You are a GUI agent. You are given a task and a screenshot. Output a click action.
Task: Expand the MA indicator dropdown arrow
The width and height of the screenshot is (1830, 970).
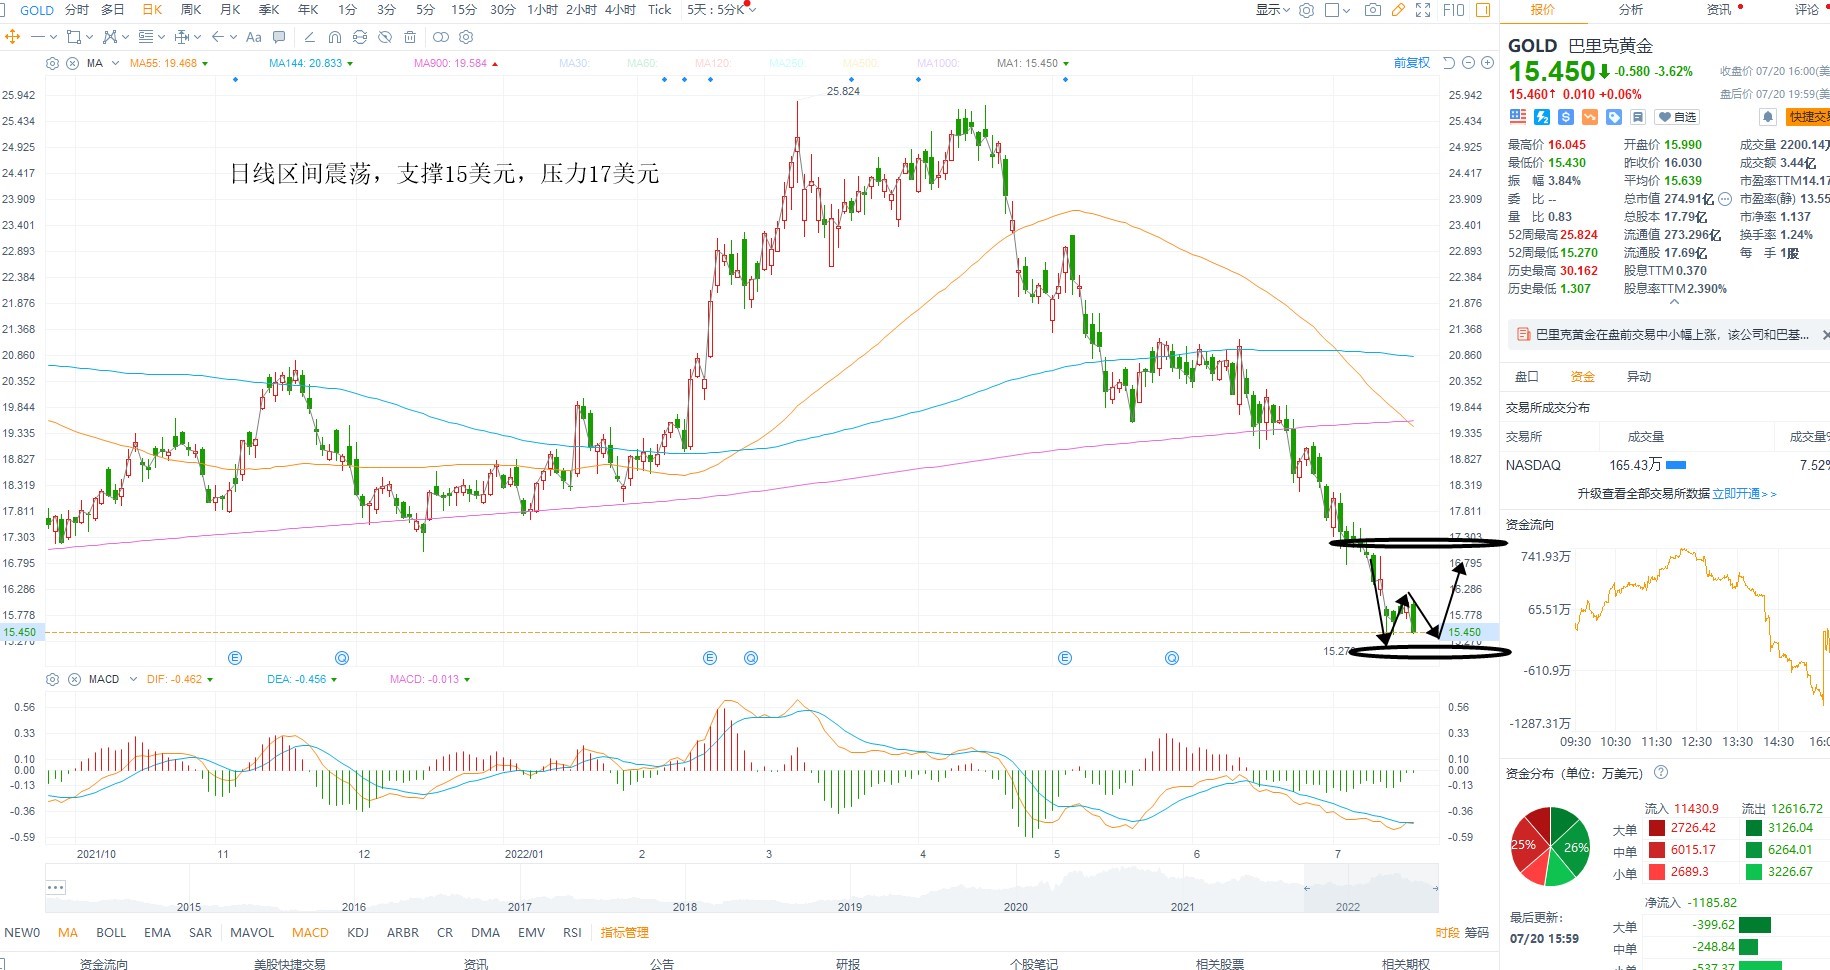coord(115,63)
